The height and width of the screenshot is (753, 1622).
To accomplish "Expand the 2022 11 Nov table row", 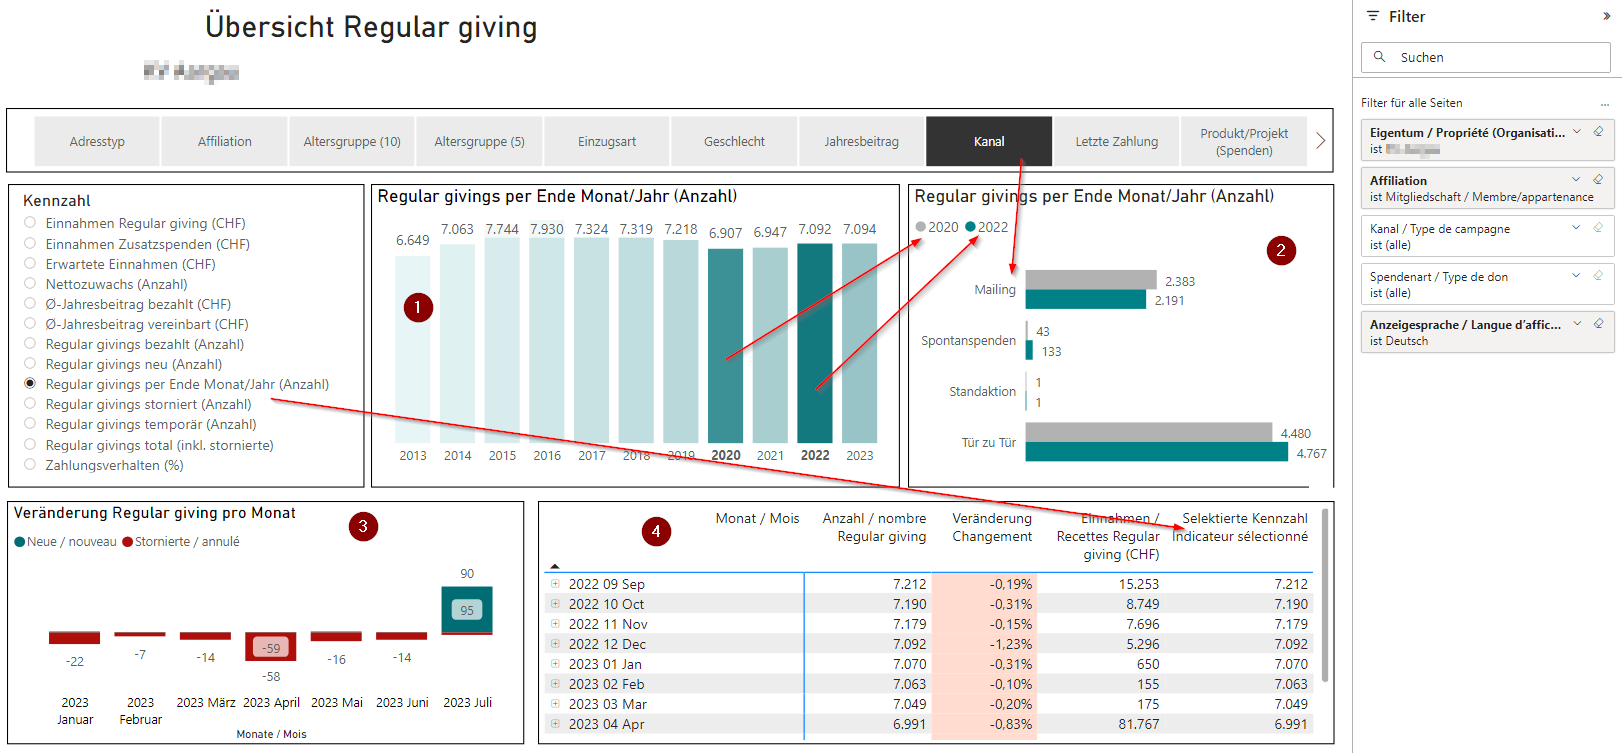I will (555, 623).
